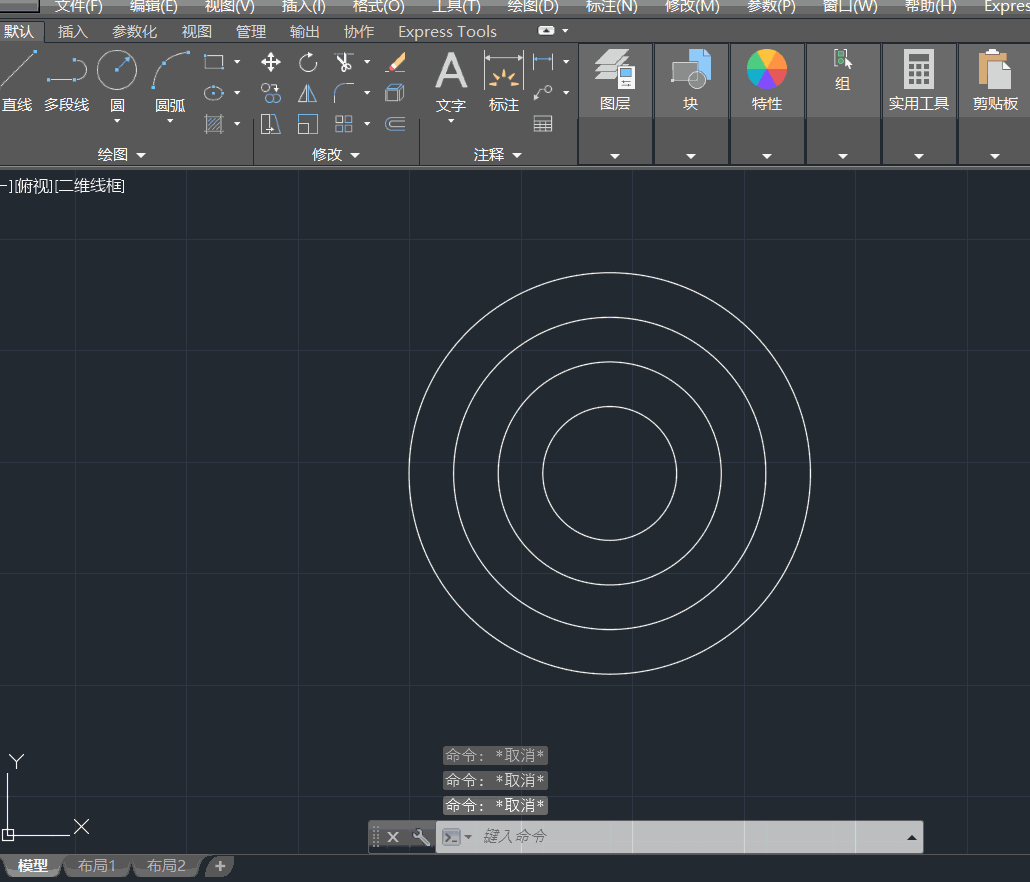
Task: Activate the Mirror tool
Action: (307, 93)
